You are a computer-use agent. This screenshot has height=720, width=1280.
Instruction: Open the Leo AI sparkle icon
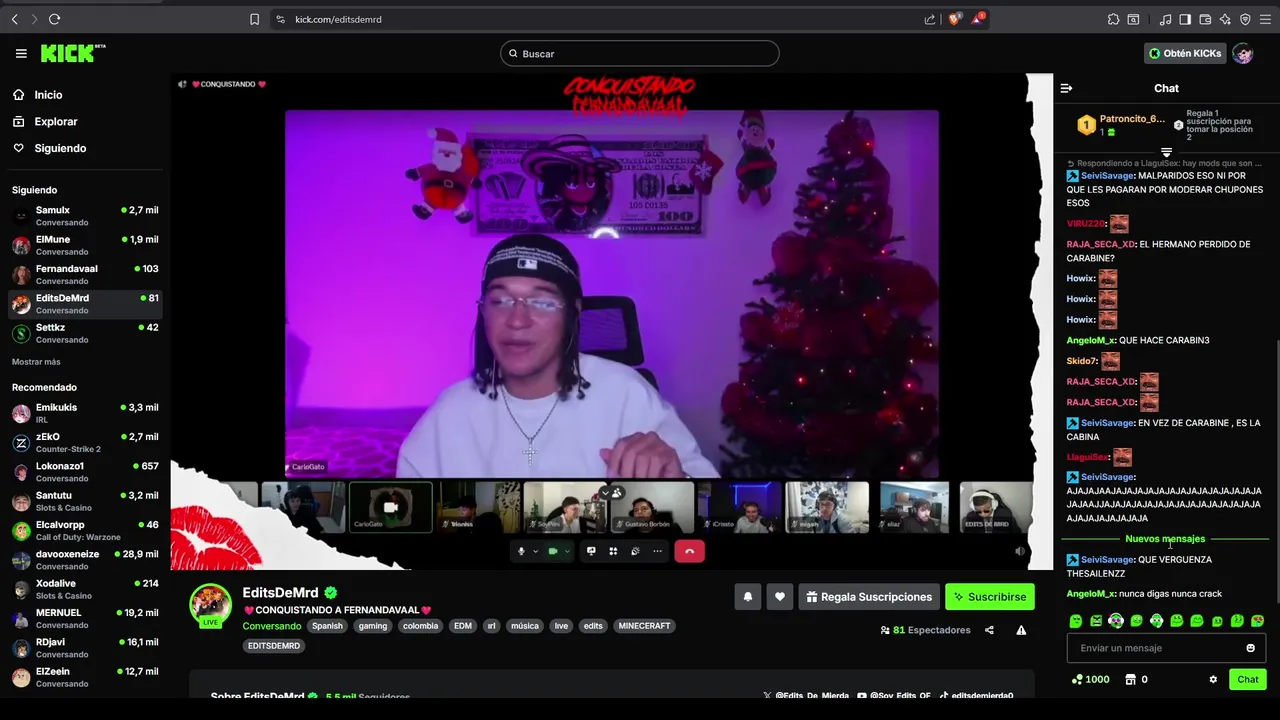(1225, 19)
